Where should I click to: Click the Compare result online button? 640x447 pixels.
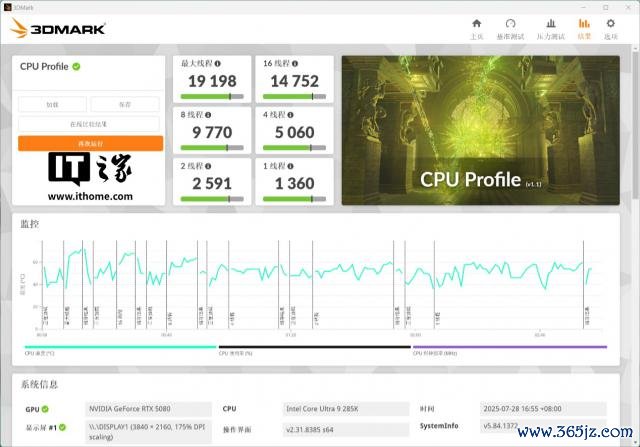point(90,124)
